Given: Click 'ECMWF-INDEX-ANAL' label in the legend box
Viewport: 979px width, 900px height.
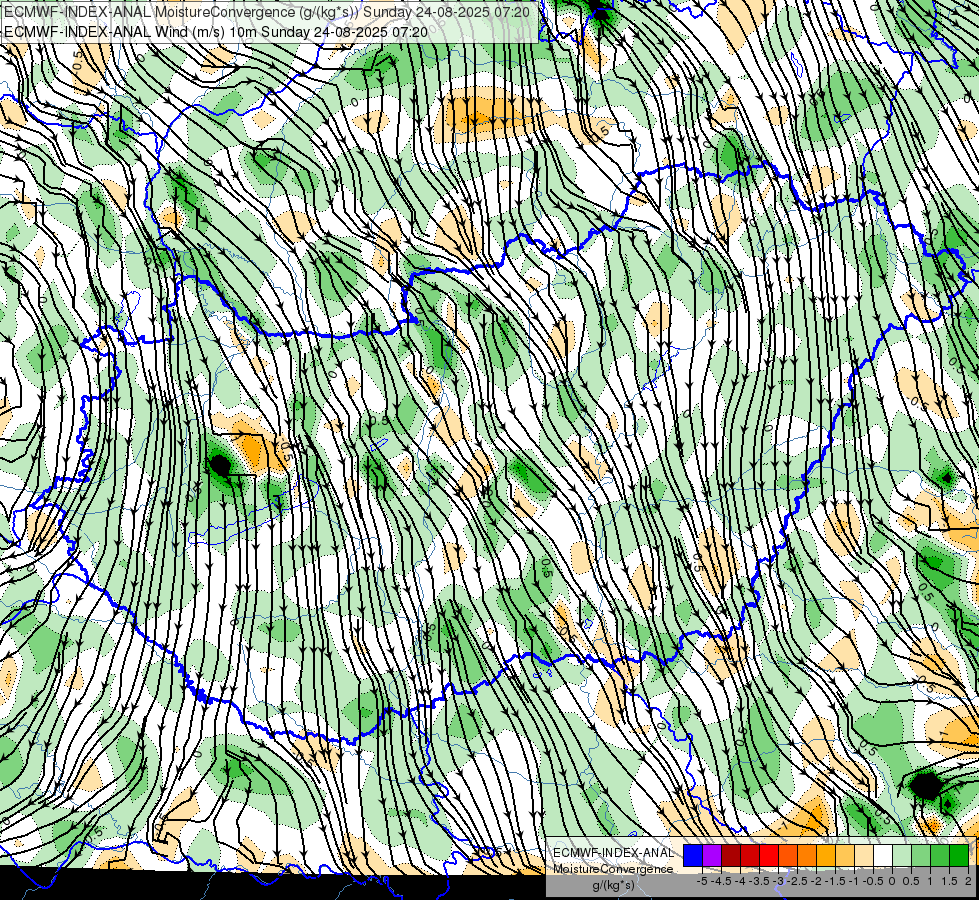Looking at the screenshot, I should click(x=614, y=853).
